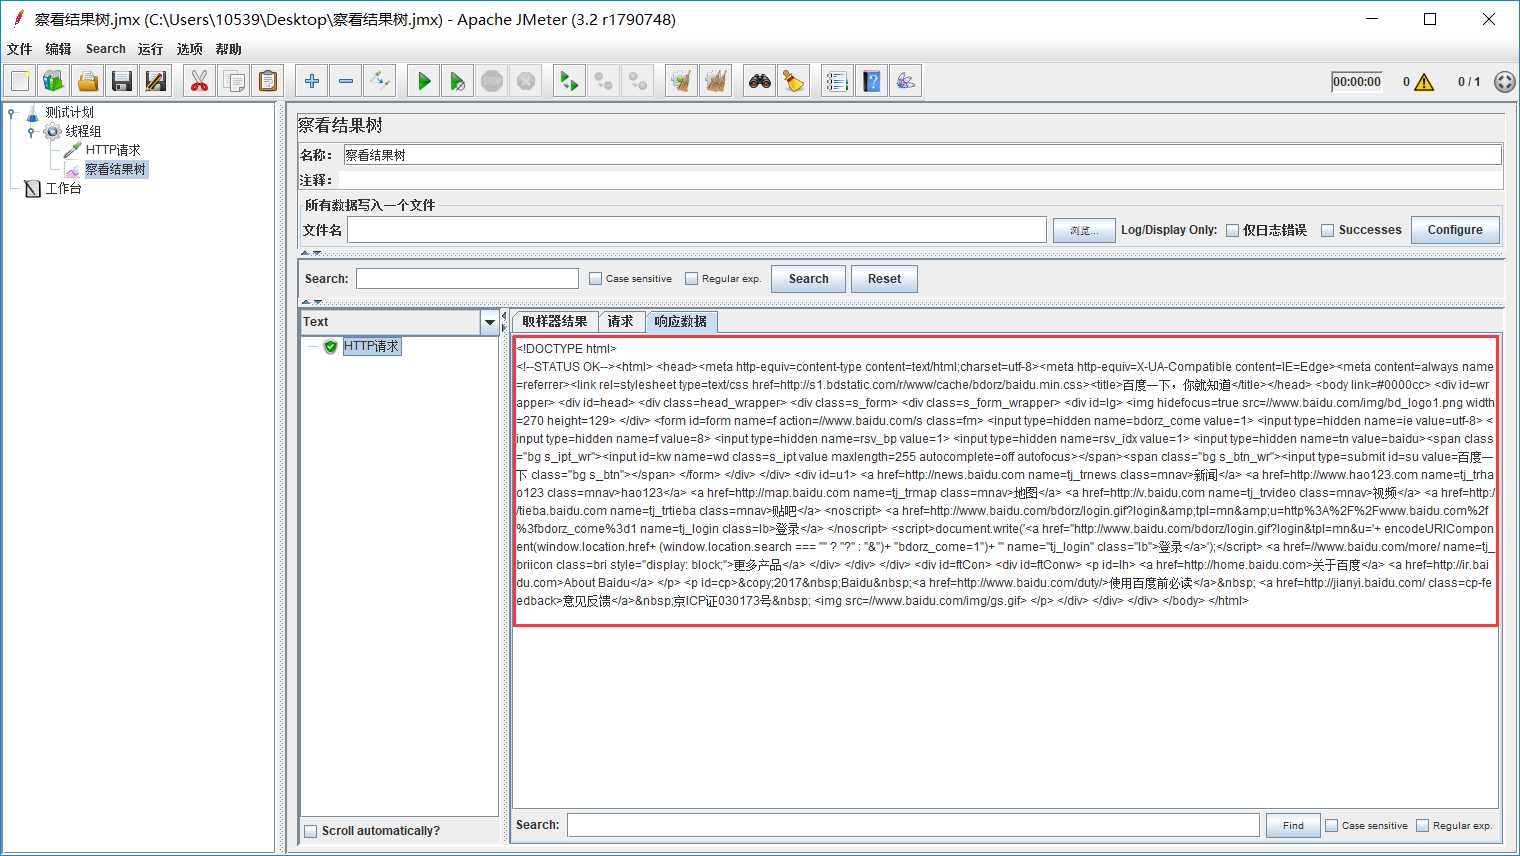Expand all nodes with the plus icon
Screen dimensions: 1520x856
312,81
